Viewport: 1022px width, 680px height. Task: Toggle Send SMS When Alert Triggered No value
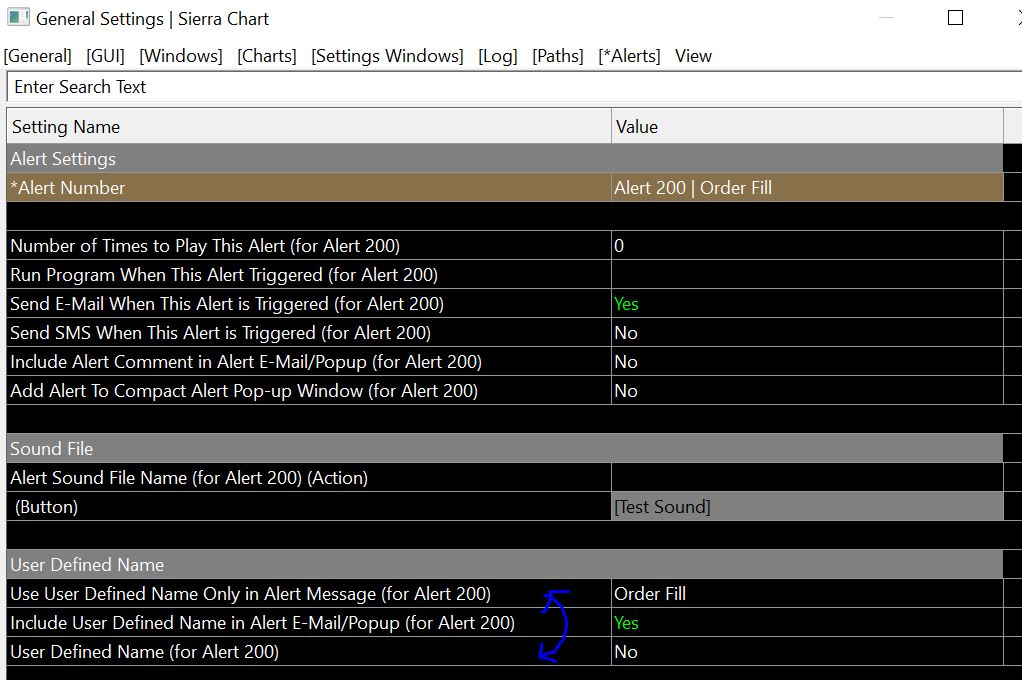808,333
